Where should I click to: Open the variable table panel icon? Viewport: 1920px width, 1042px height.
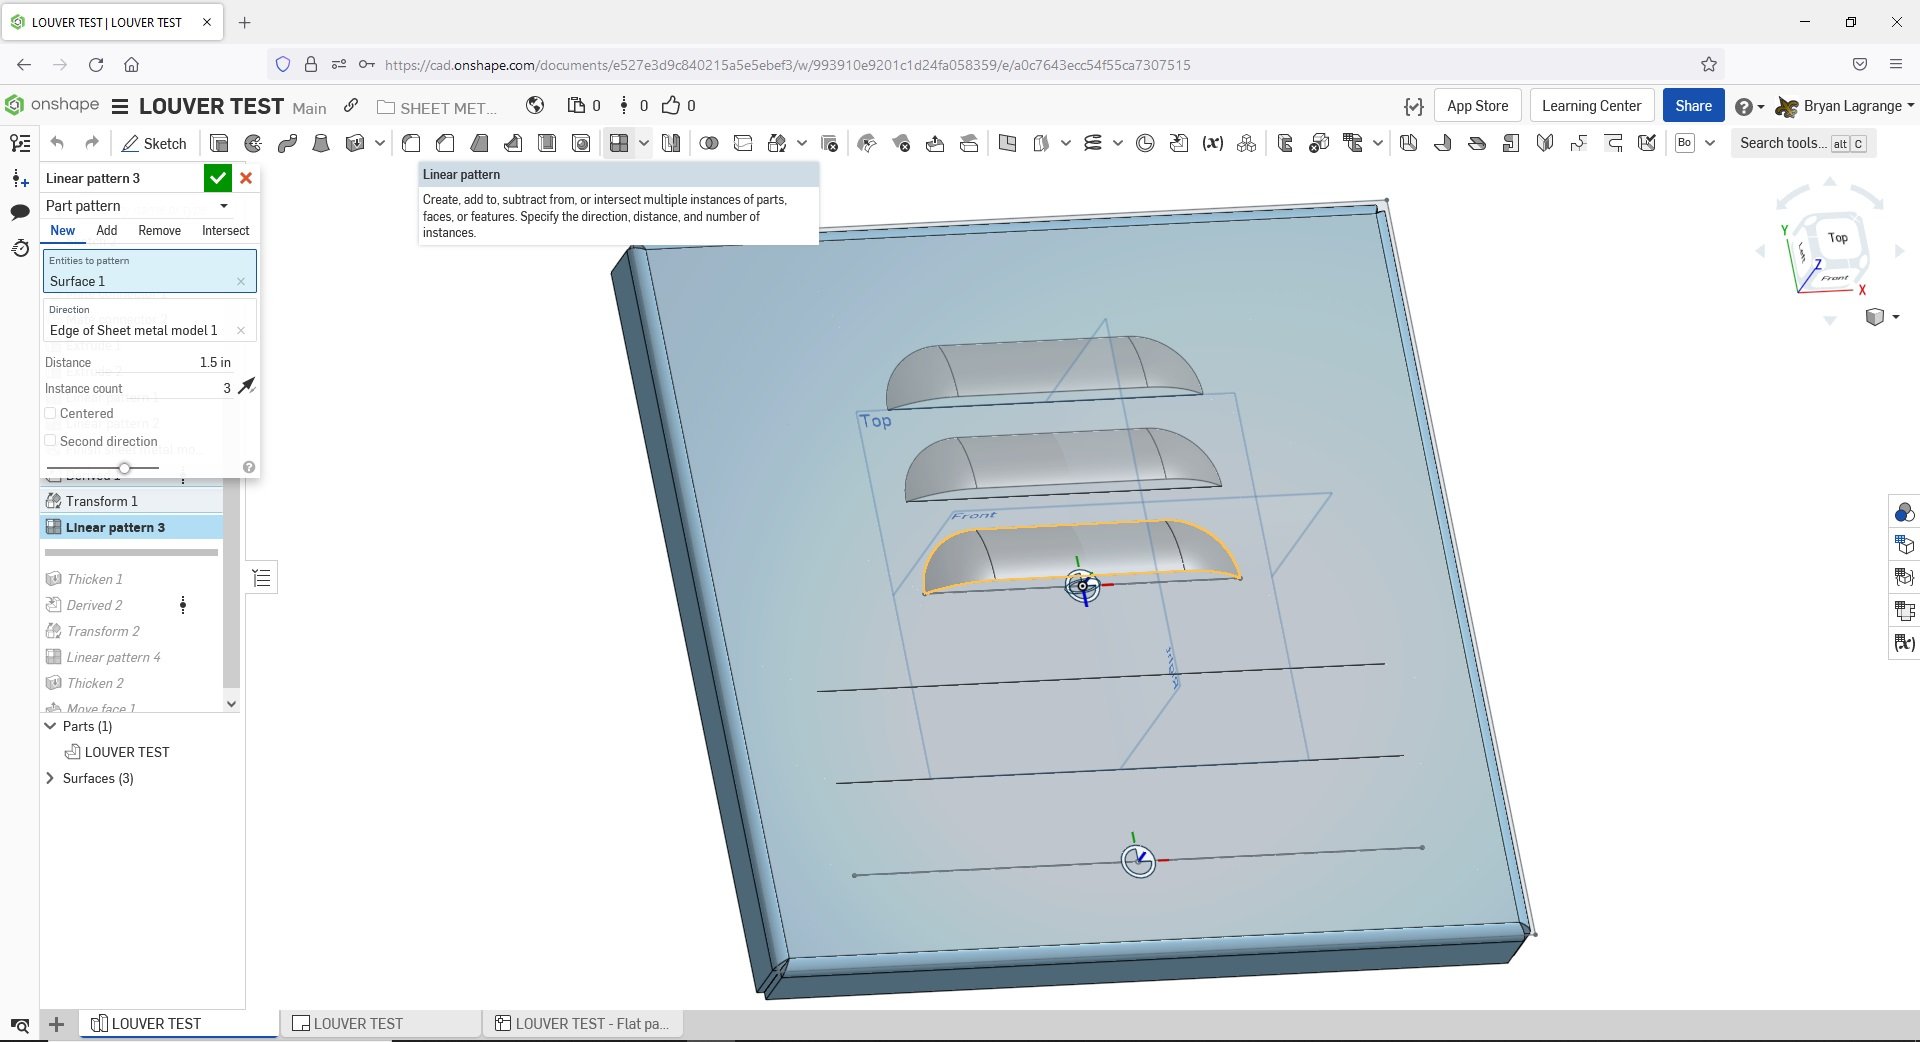tap(1904, 642)
